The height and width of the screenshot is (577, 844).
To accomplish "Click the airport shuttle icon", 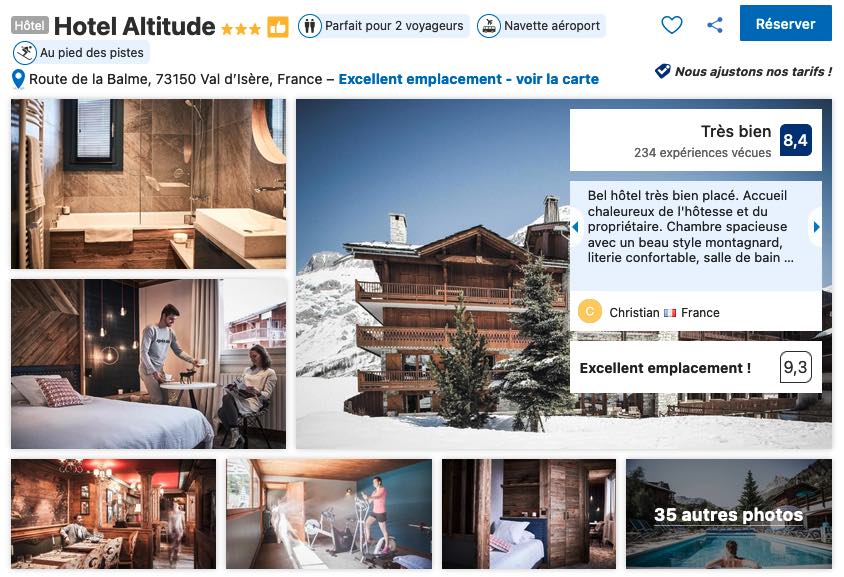I will (x=488, y=26).
